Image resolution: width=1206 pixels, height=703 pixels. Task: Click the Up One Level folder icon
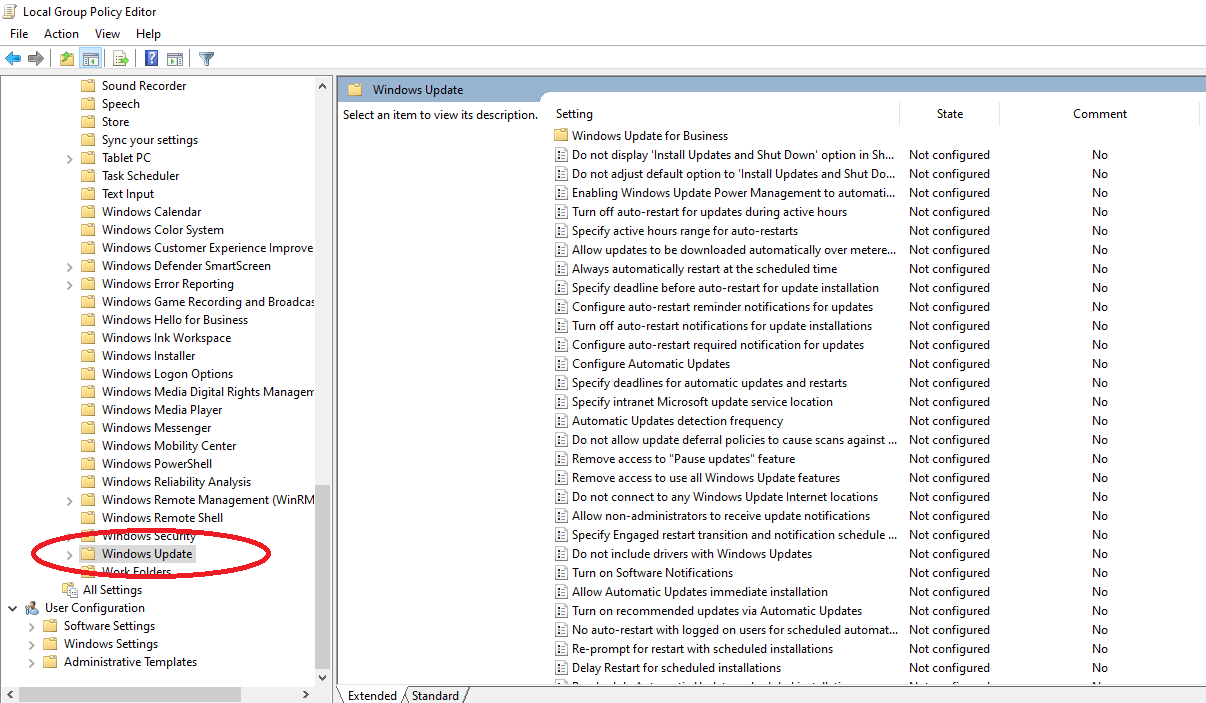[66, 59]
